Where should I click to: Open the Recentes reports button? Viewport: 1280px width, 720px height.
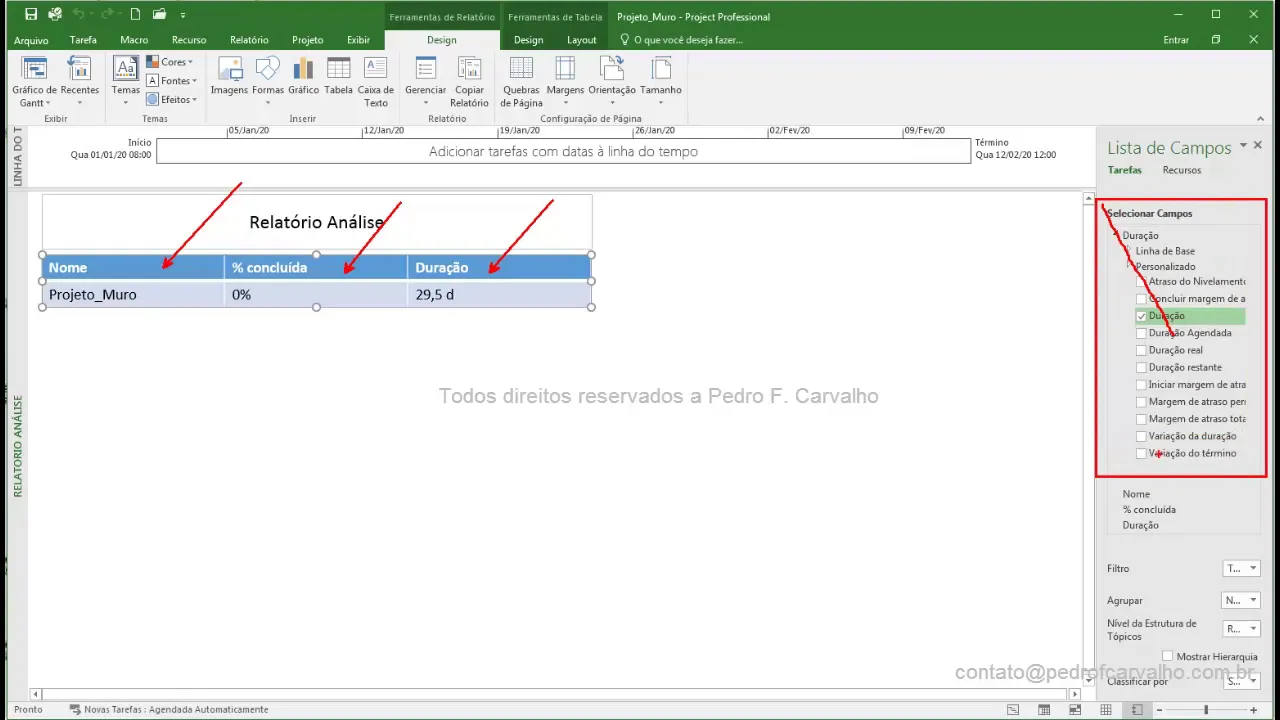tap(79, 82)
